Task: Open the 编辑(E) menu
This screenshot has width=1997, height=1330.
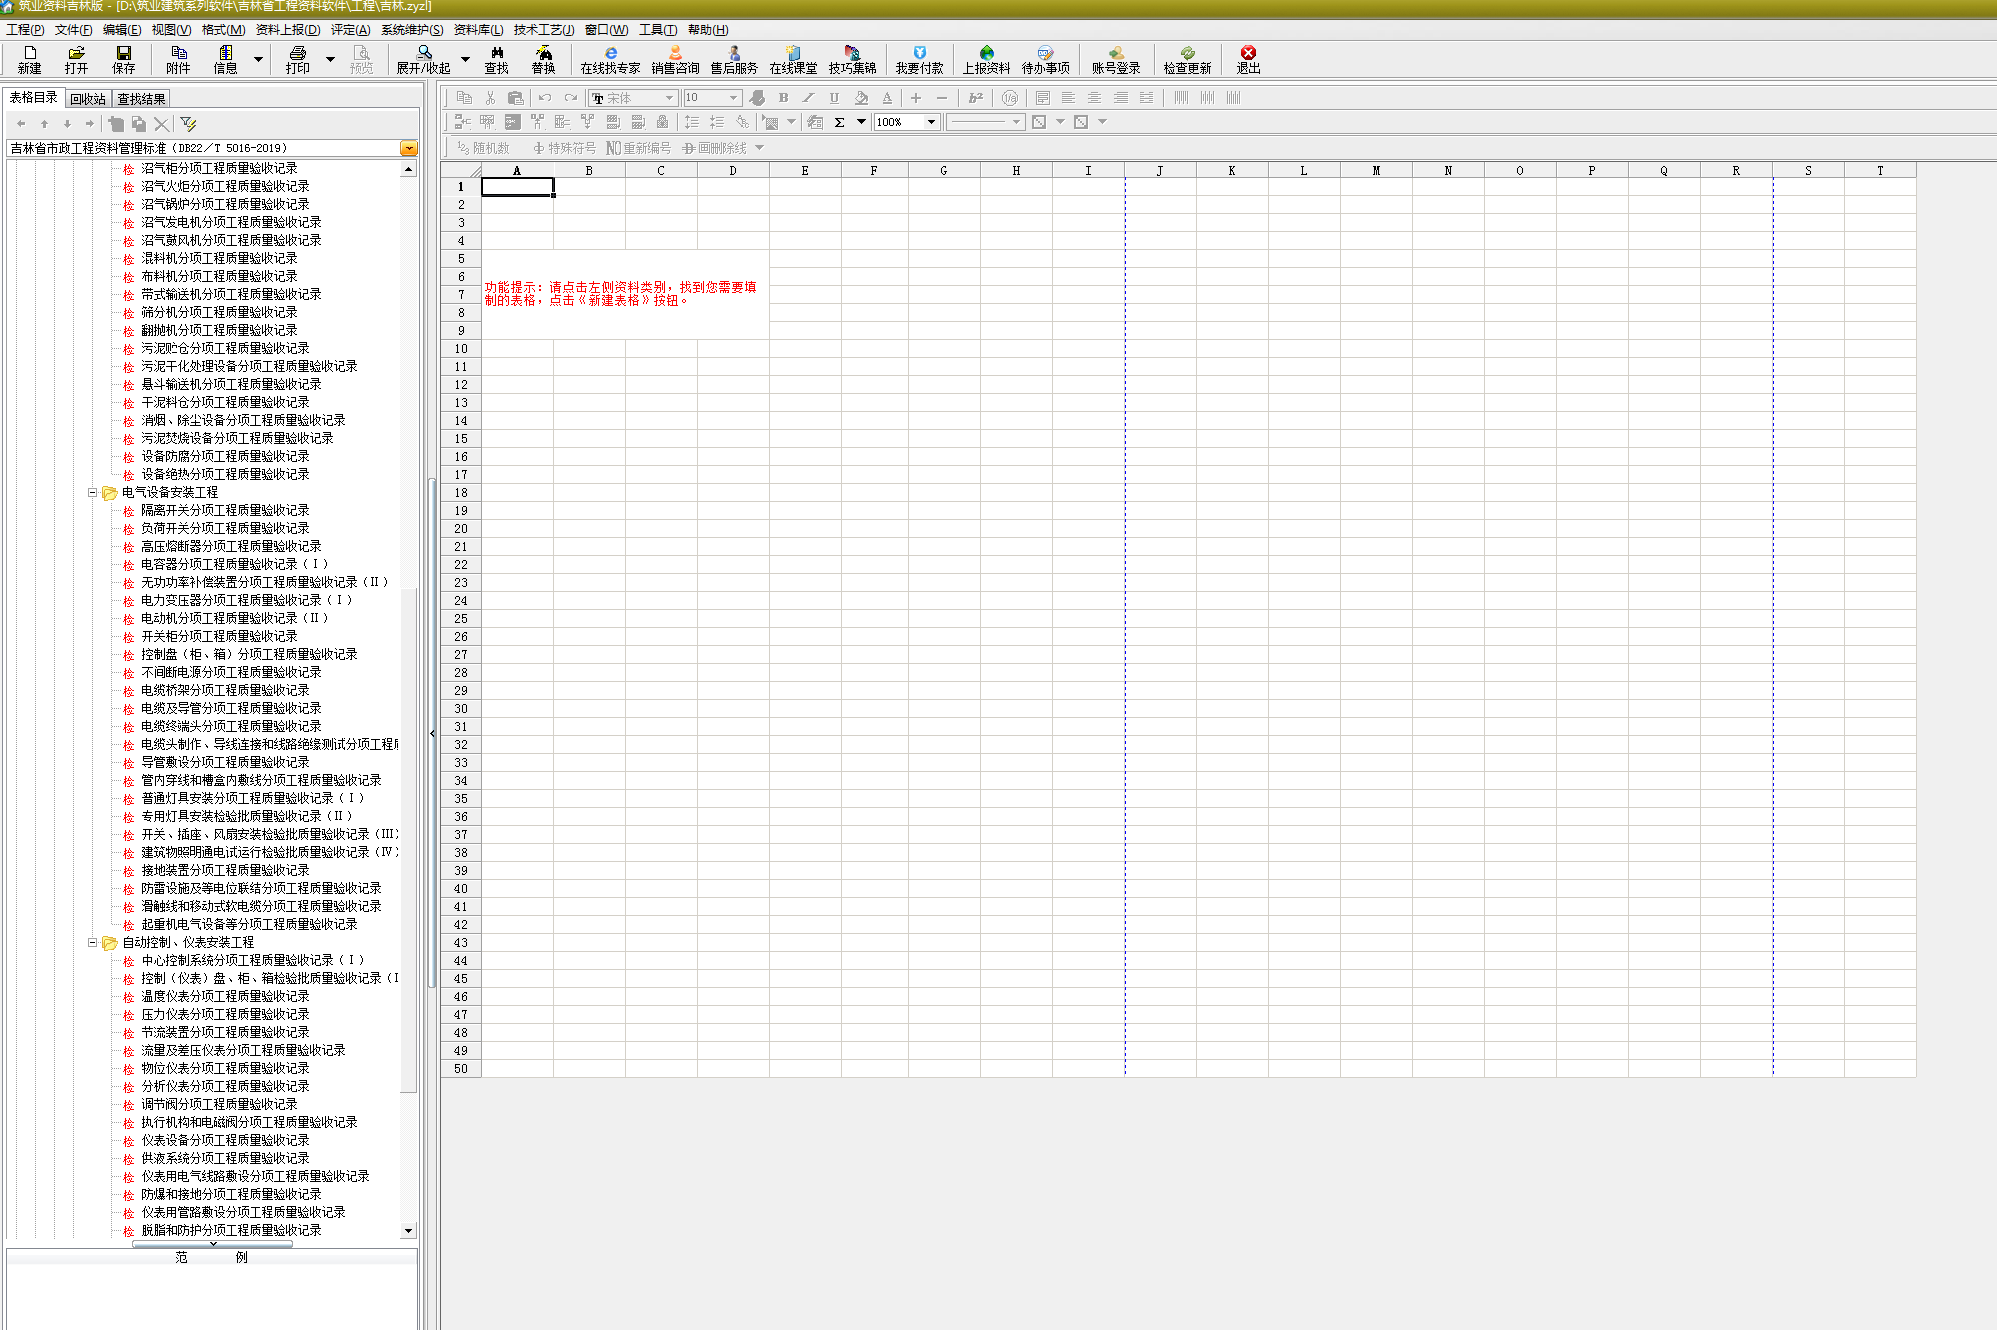Action: (x=122, y=30)
